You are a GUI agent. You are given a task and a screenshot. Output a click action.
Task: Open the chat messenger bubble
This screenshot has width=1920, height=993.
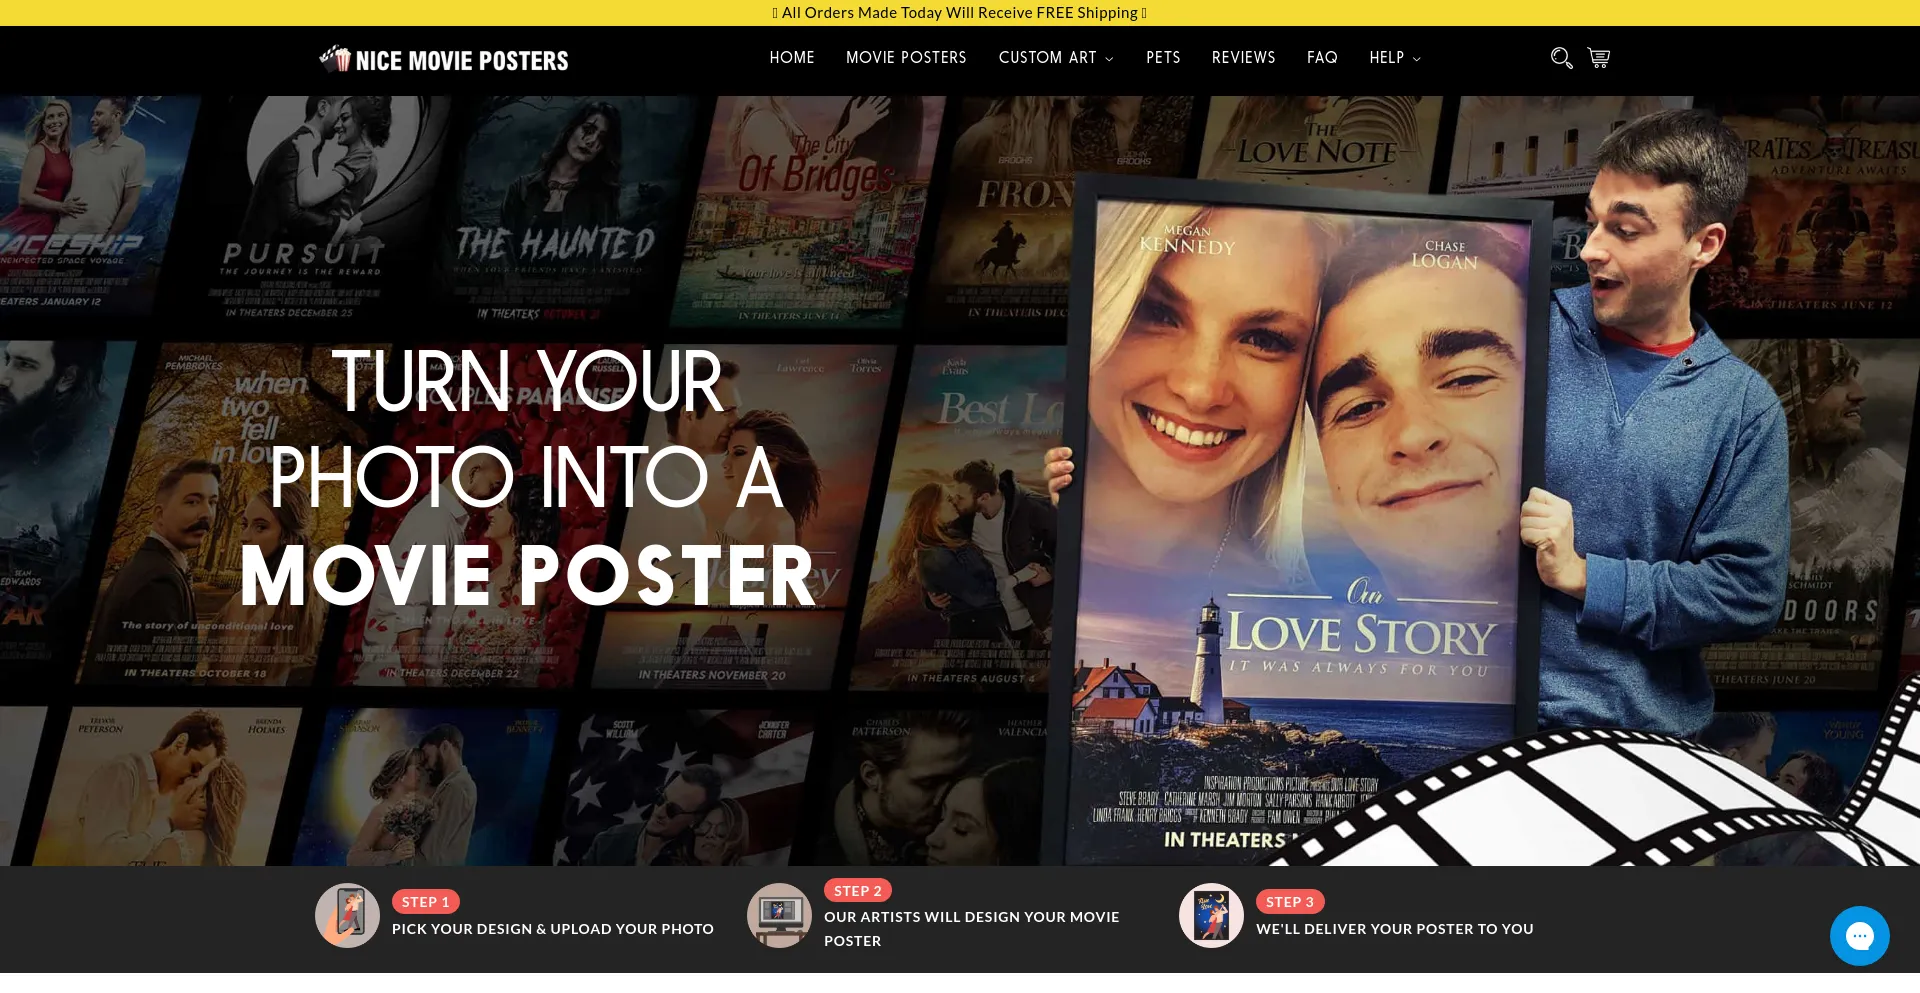1859,936
